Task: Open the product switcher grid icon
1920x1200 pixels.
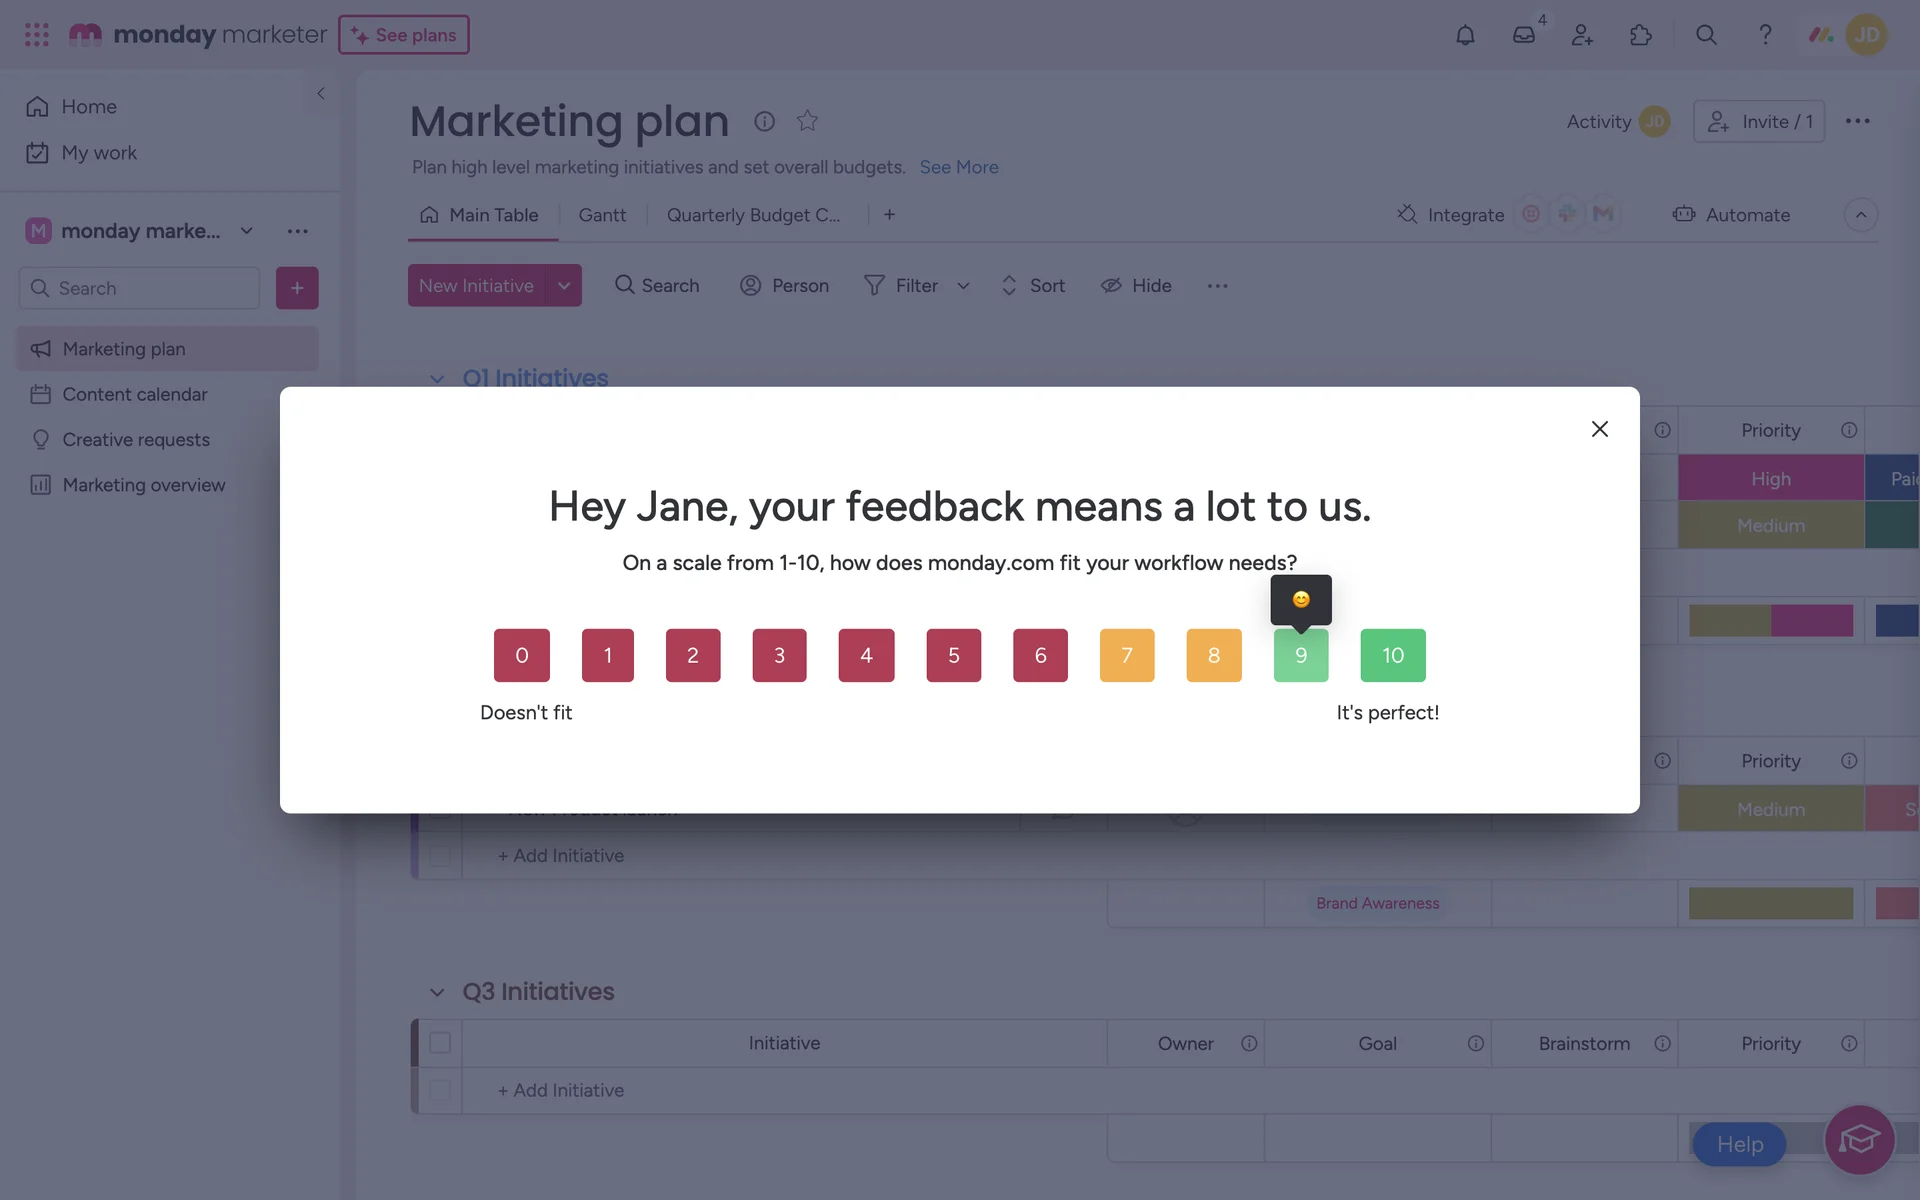Action: 37,35
